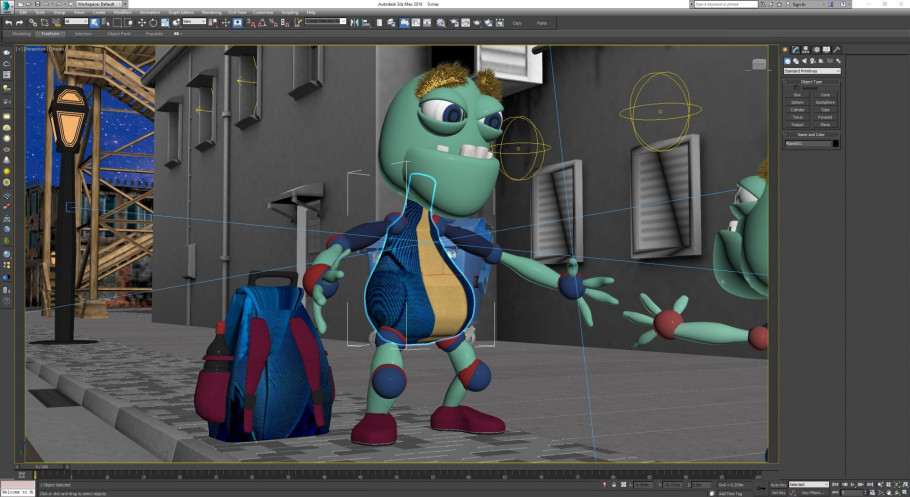Click the 3ds Max application button
910x497 pixels.
tap(7, 6)
